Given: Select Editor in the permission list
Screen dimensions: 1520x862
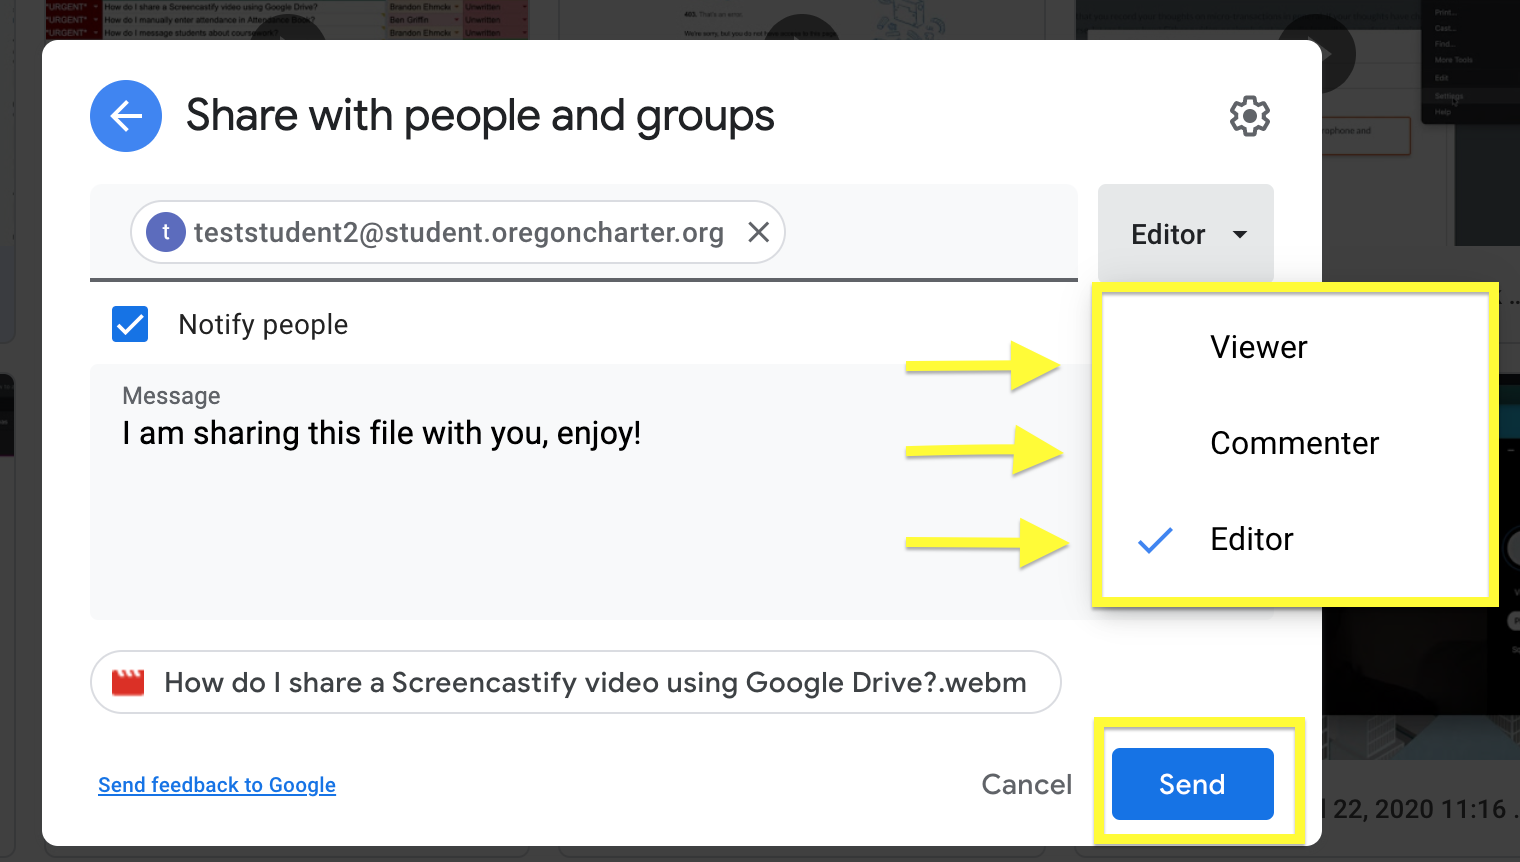Looking at the screenshot, I should pyautogui.click(x=1252, y=539).
